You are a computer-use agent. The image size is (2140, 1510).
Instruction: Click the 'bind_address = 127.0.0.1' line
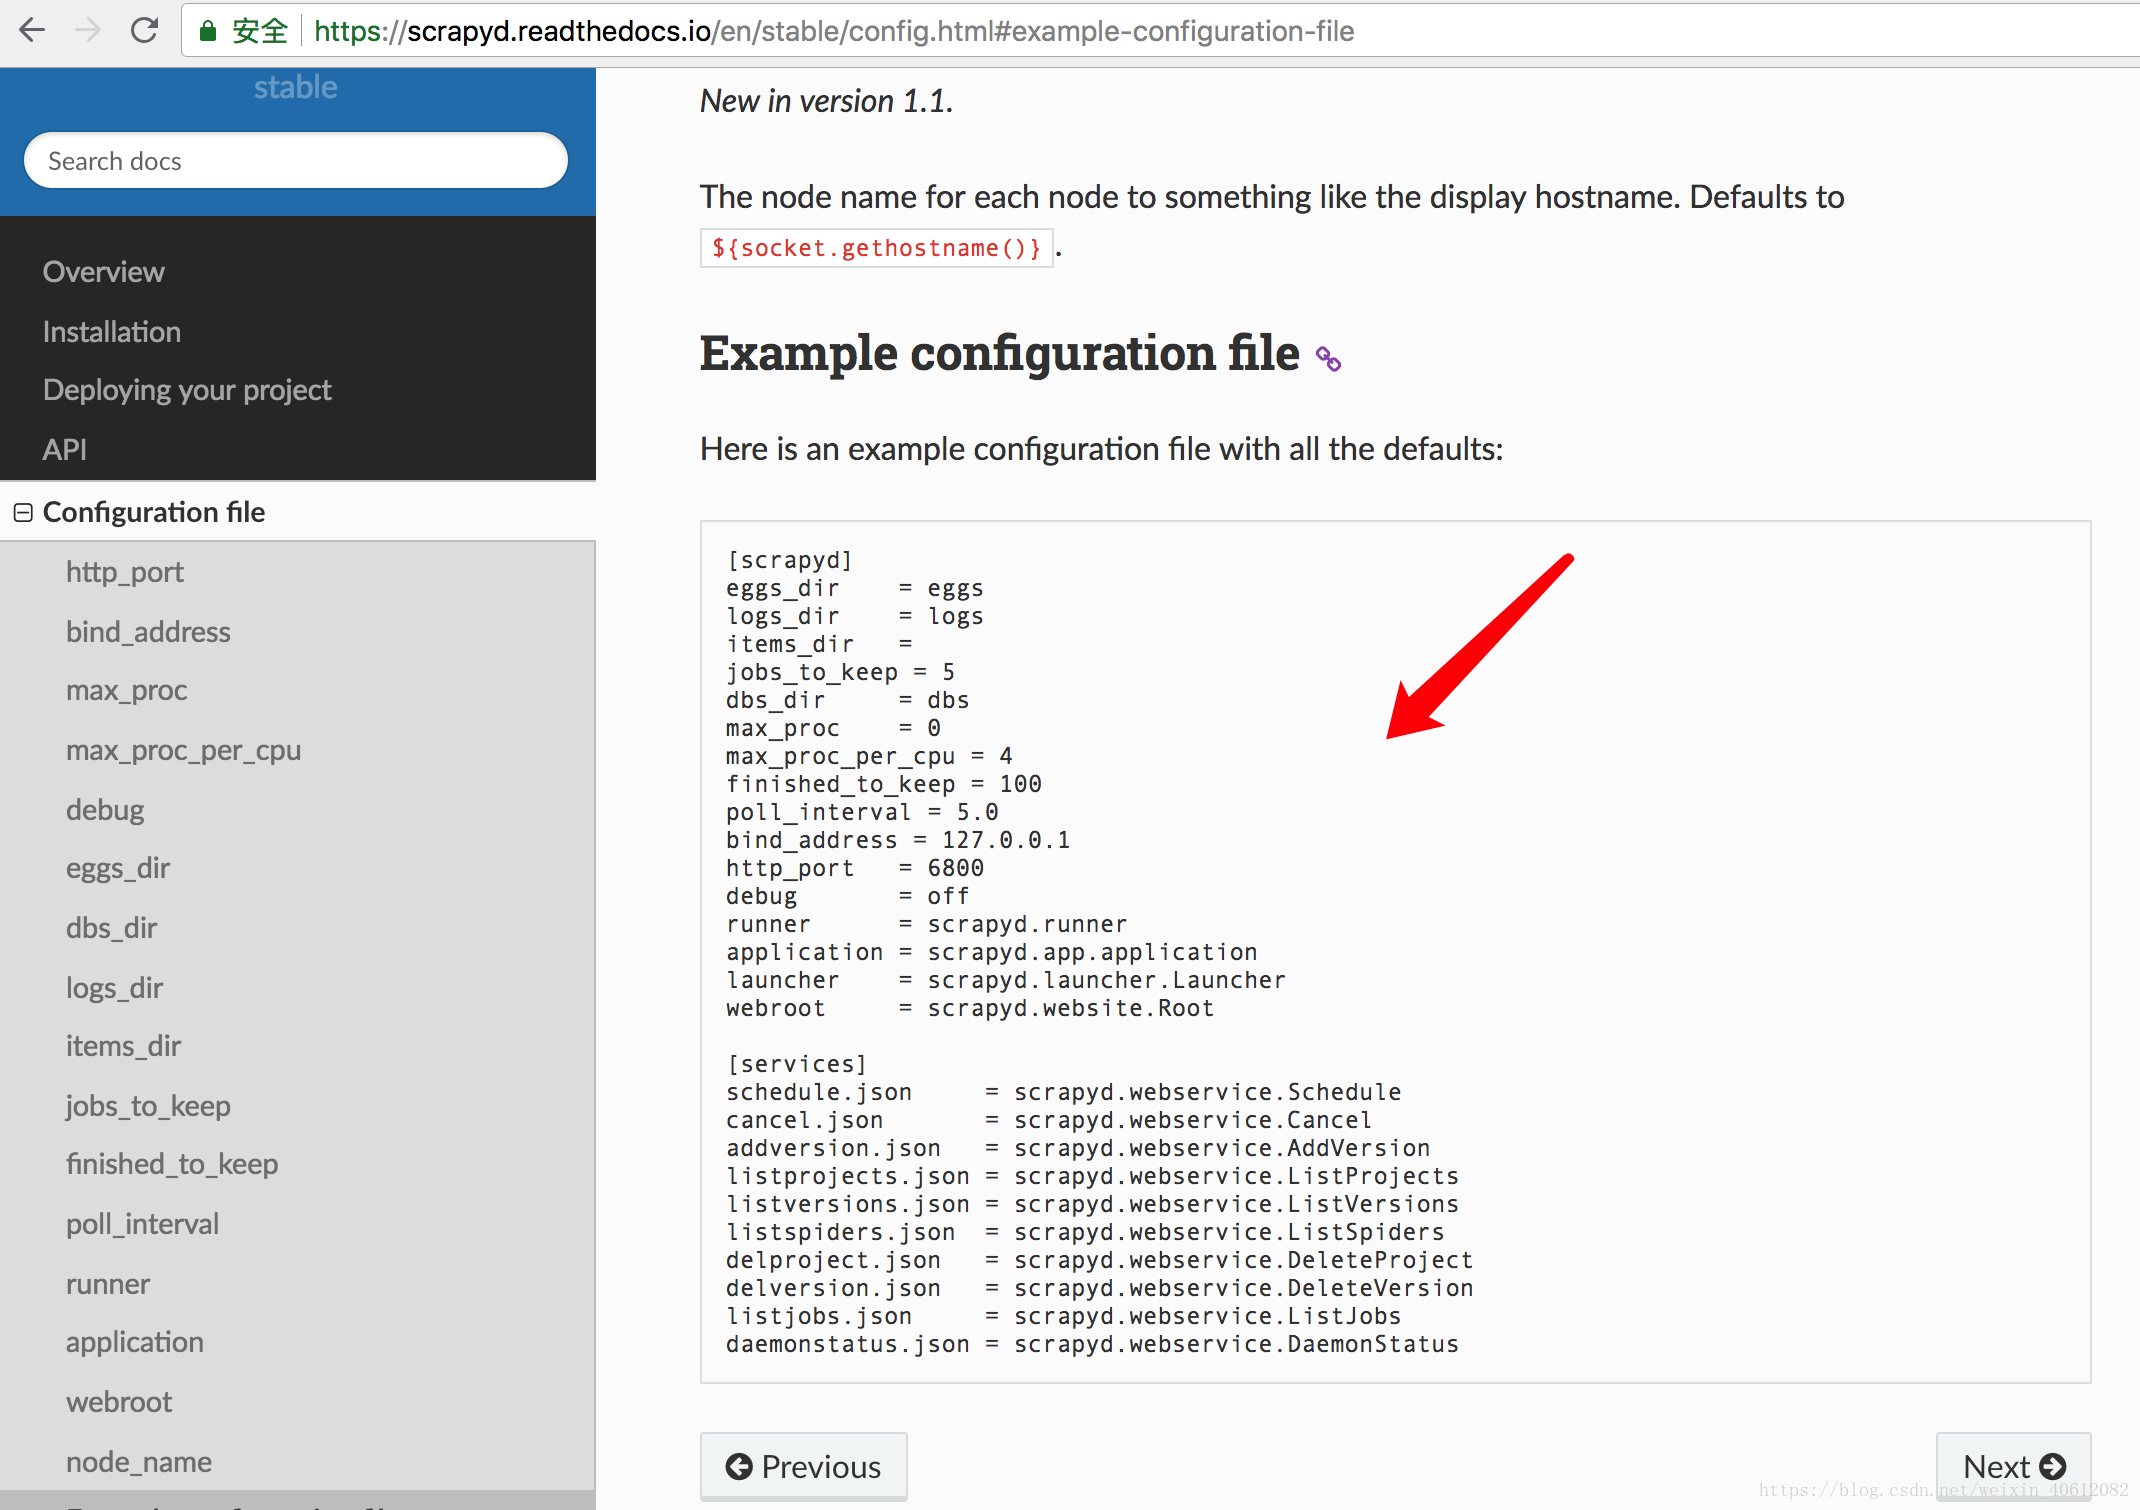tap(898, 840)
